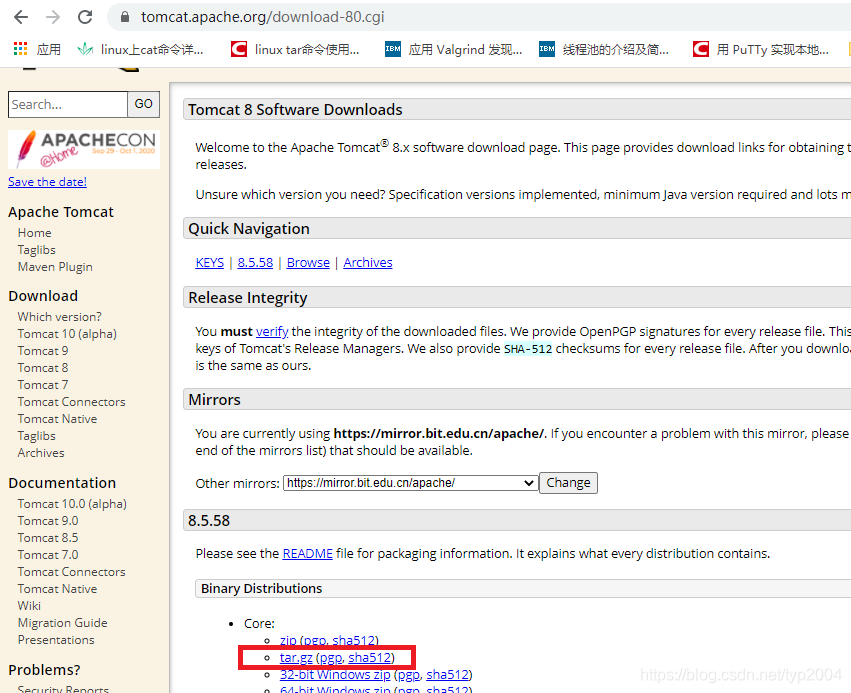Download Core zip distribution

click(288, 640)
